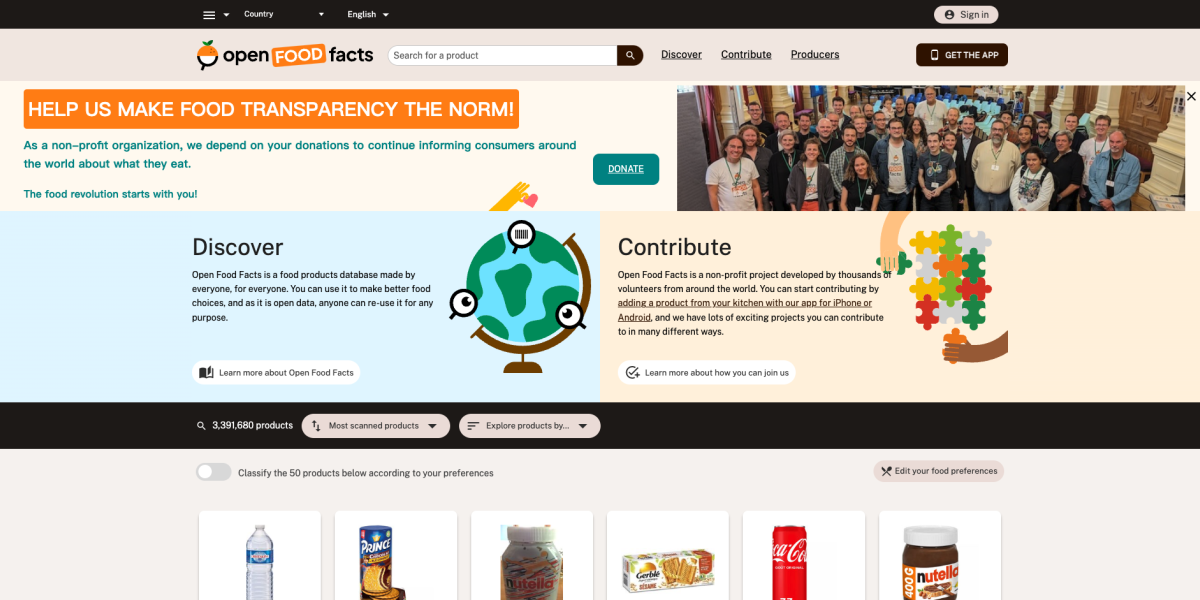The height and width of the screenshot is (600, 1200).
Task: Click the Search for a product field
Action: pos(502,55)
